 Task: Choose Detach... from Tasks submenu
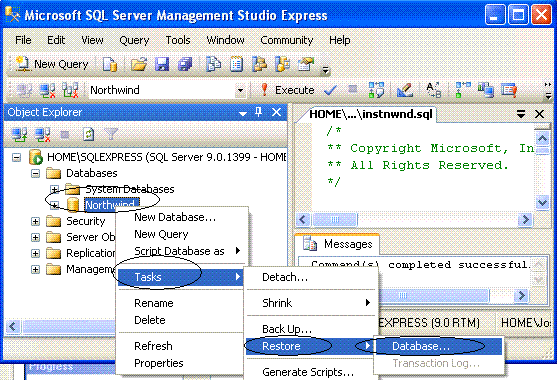point(311,277)
